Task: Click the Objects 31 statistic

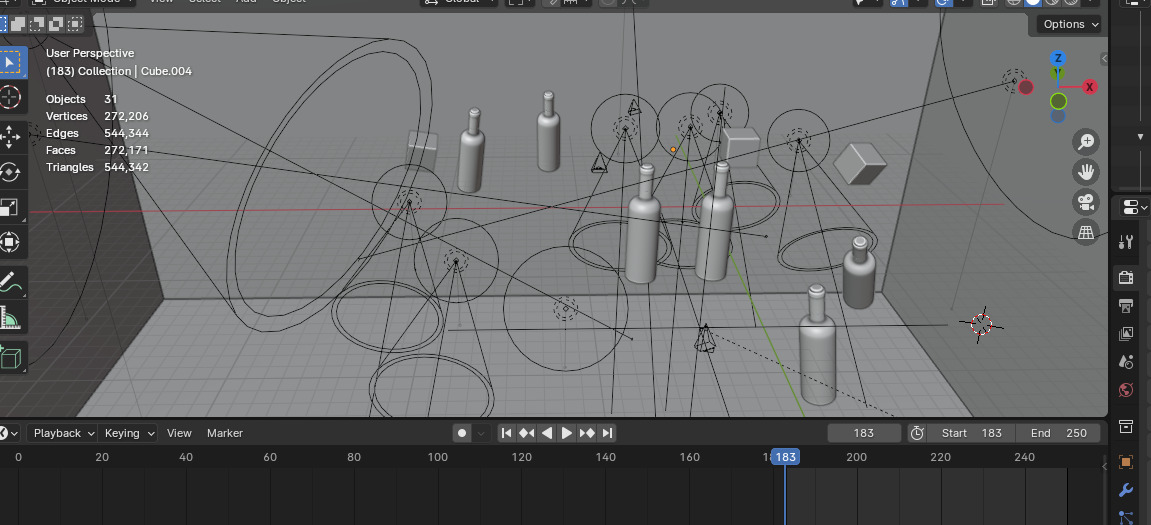Action: tap(81, 99)
